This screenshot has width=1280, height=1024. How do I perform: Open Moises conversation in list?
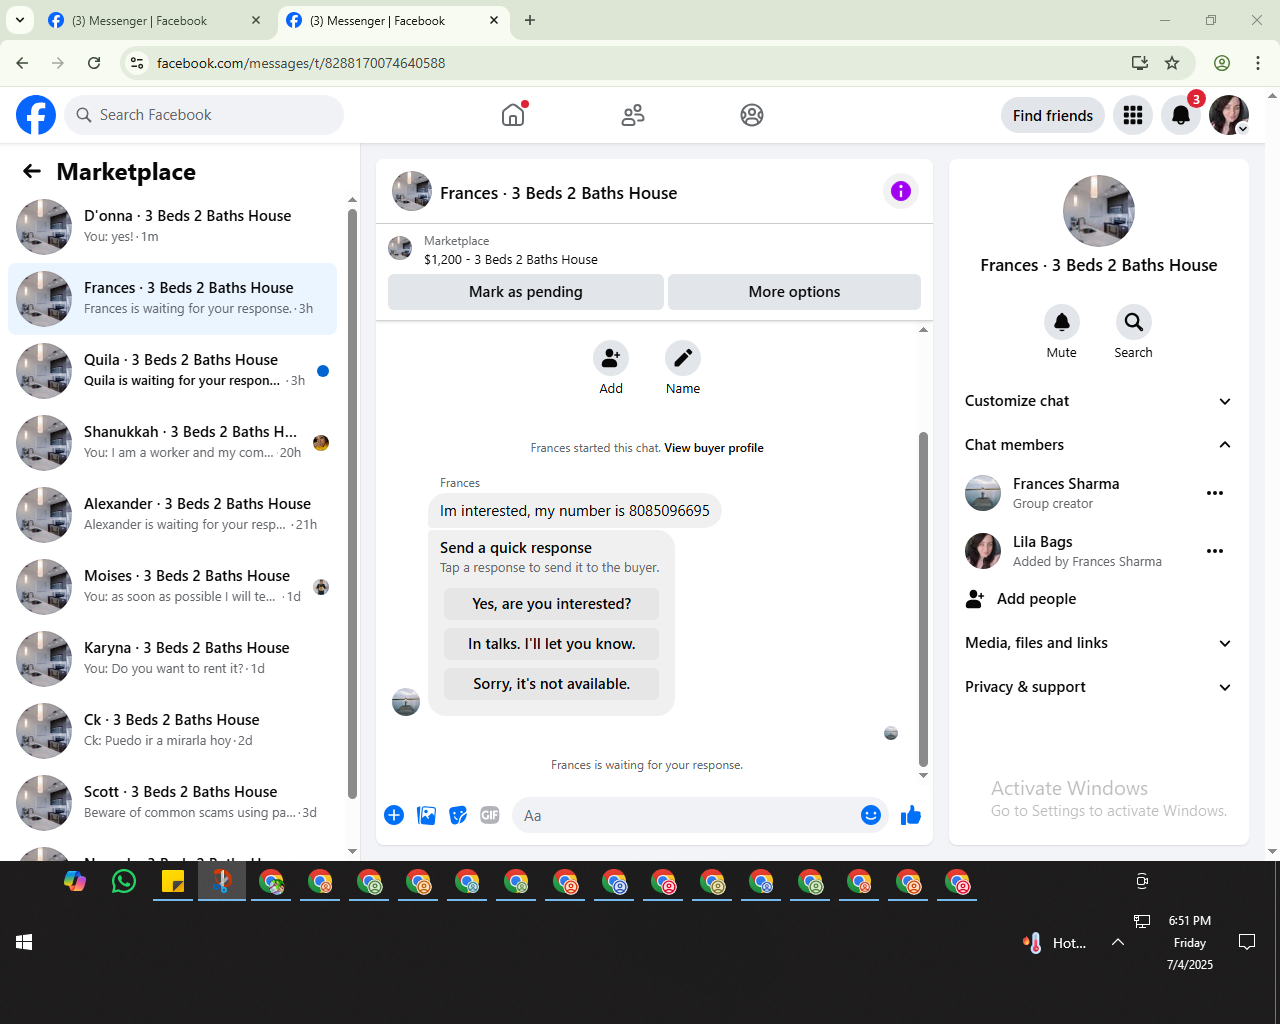pyautogui.click(x=172, y=587)
